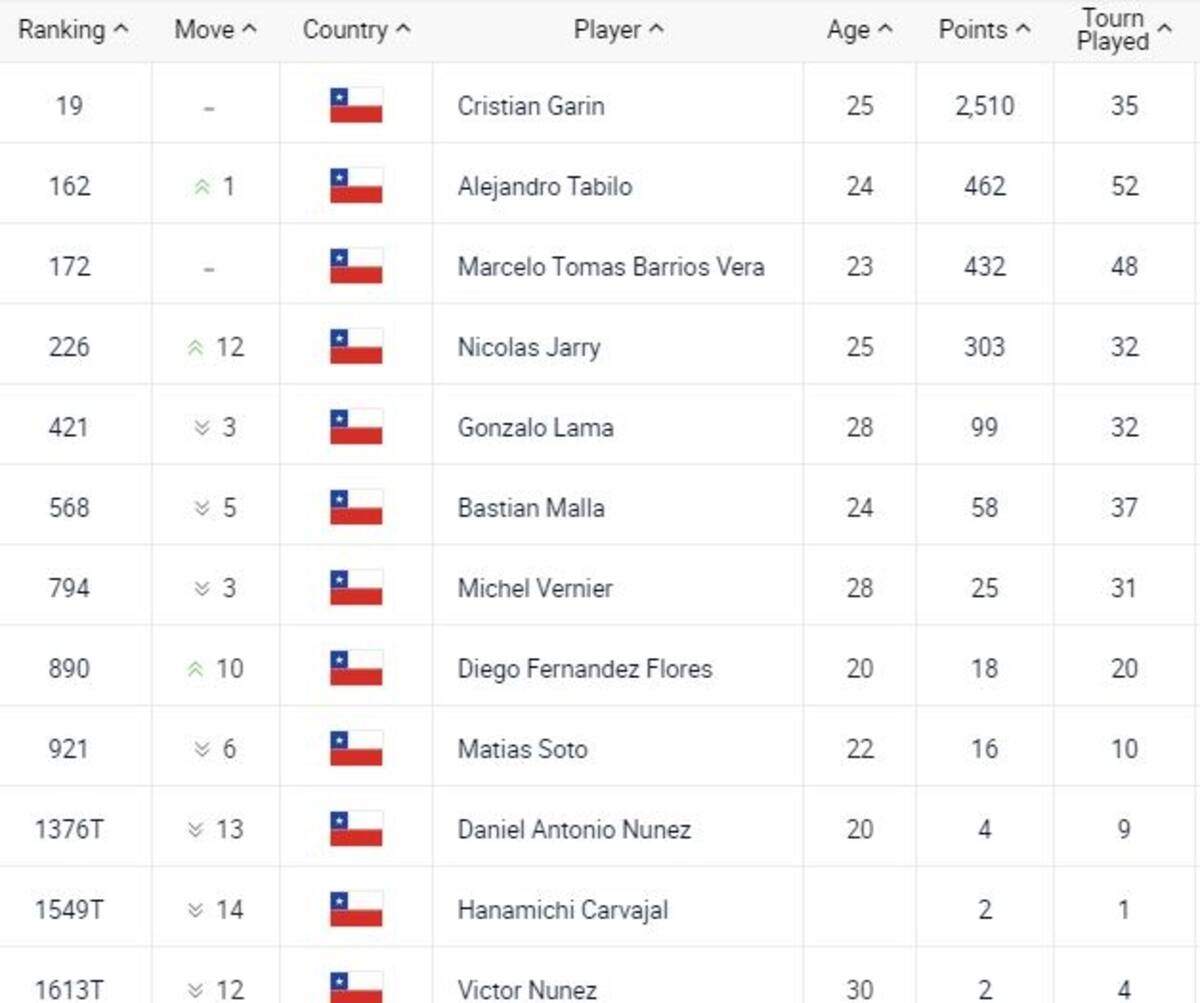The image size is (1200, 1003).
Task: Sort by Points column header
Action: click(984, 30)
